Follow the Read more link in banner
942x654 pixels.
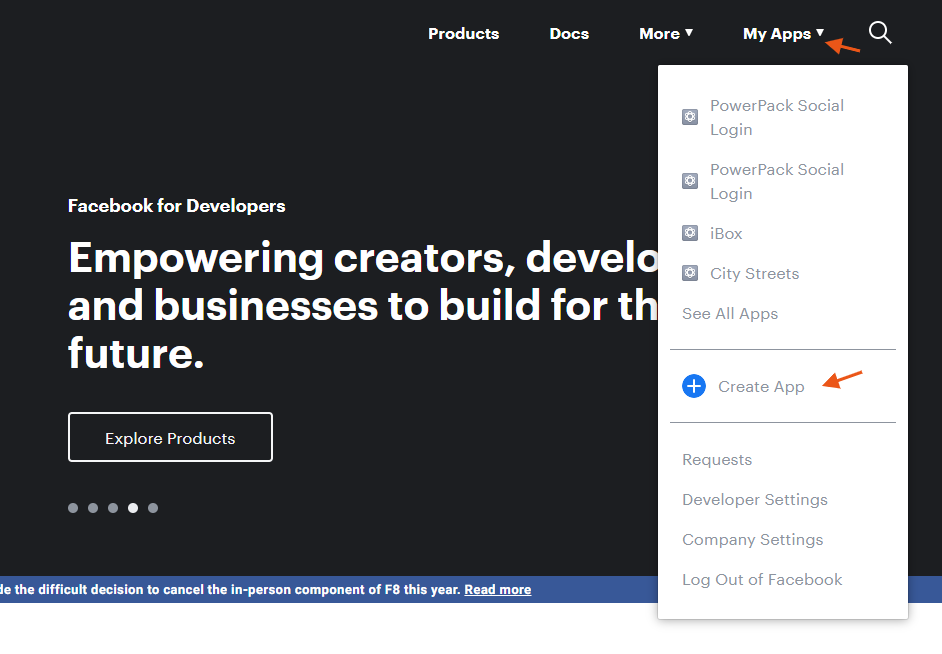pos(497,590)
